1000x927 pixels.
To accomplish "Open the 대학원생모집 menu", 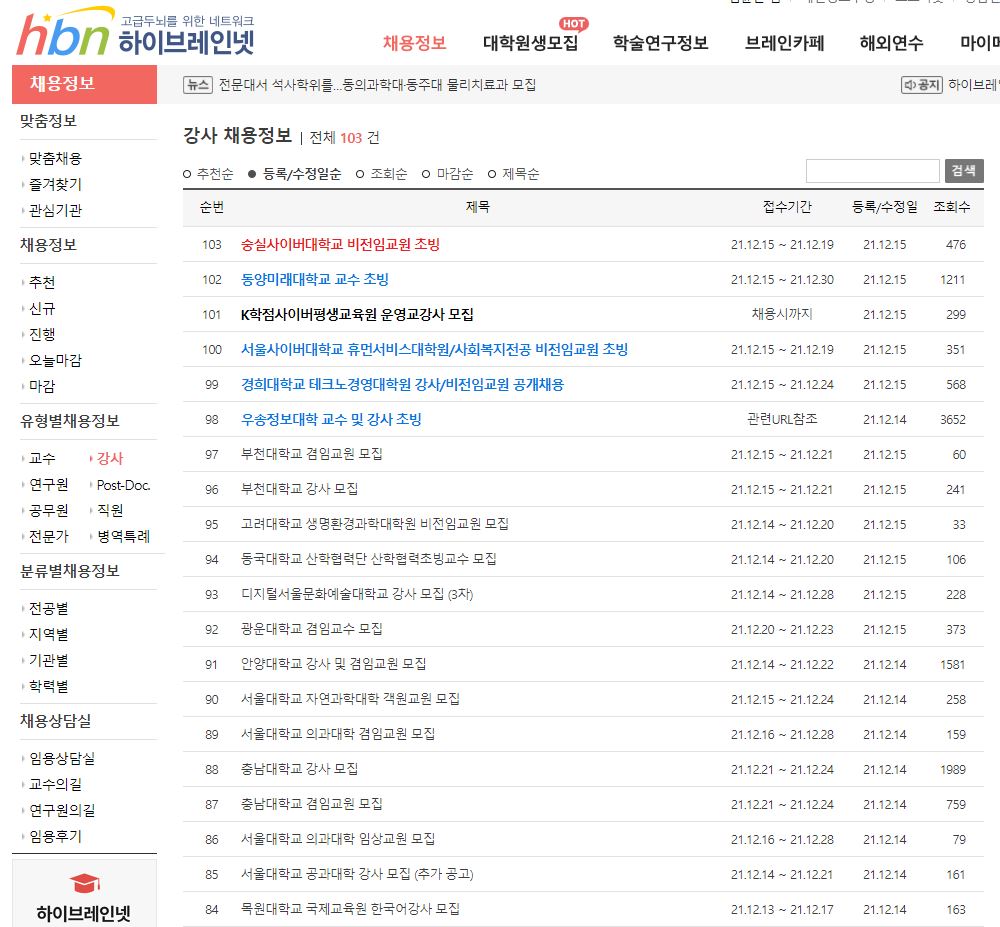I will click(x=530, y=43).
